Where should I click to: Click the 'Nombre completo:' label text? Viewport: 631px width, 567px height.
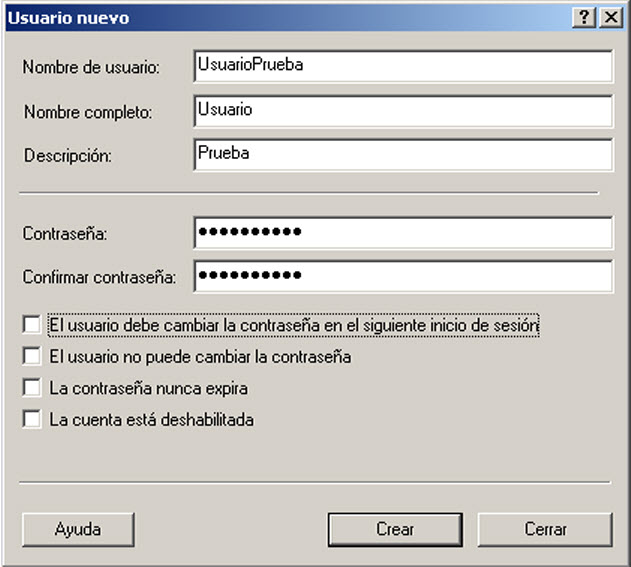pos(87,112)
